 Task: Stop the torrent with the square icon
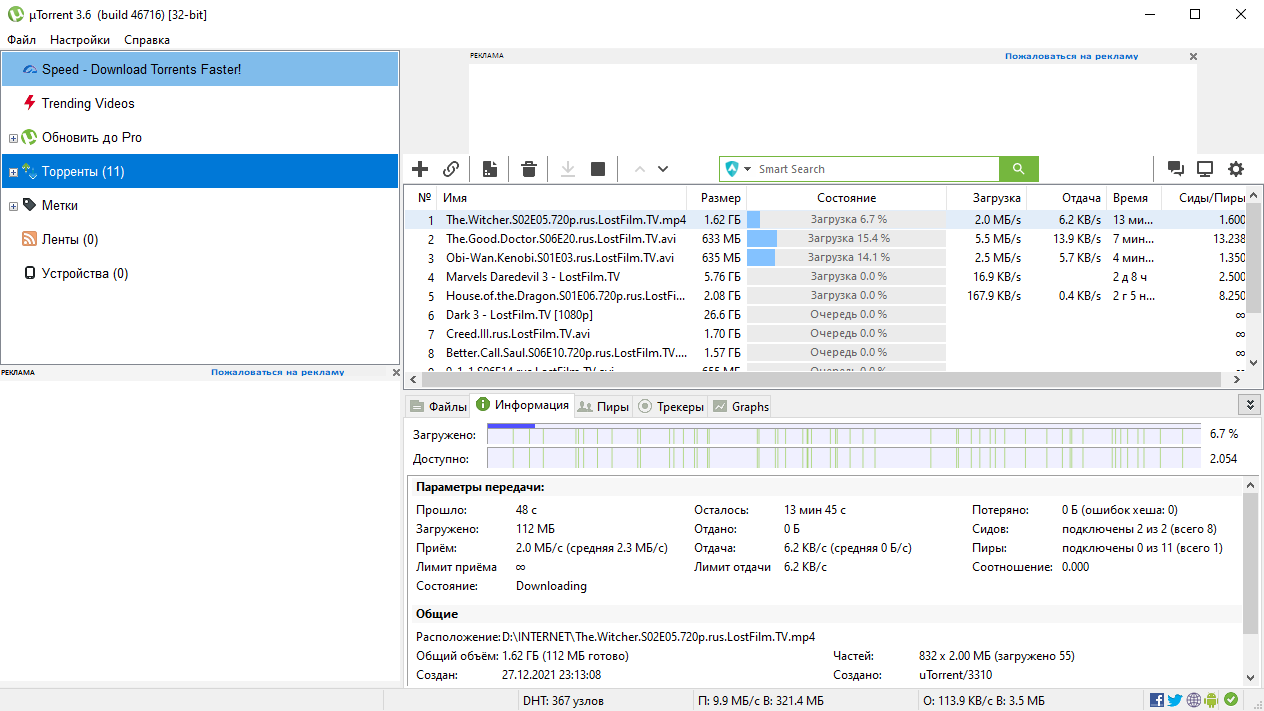(598, 169)
